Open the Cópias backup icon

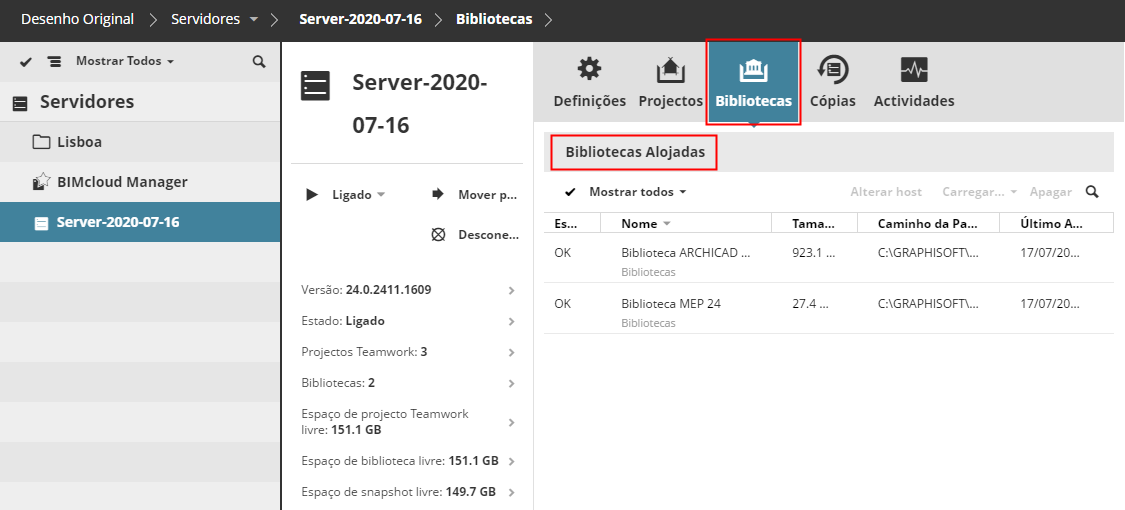pyautogui.click(x=833, y=70)
